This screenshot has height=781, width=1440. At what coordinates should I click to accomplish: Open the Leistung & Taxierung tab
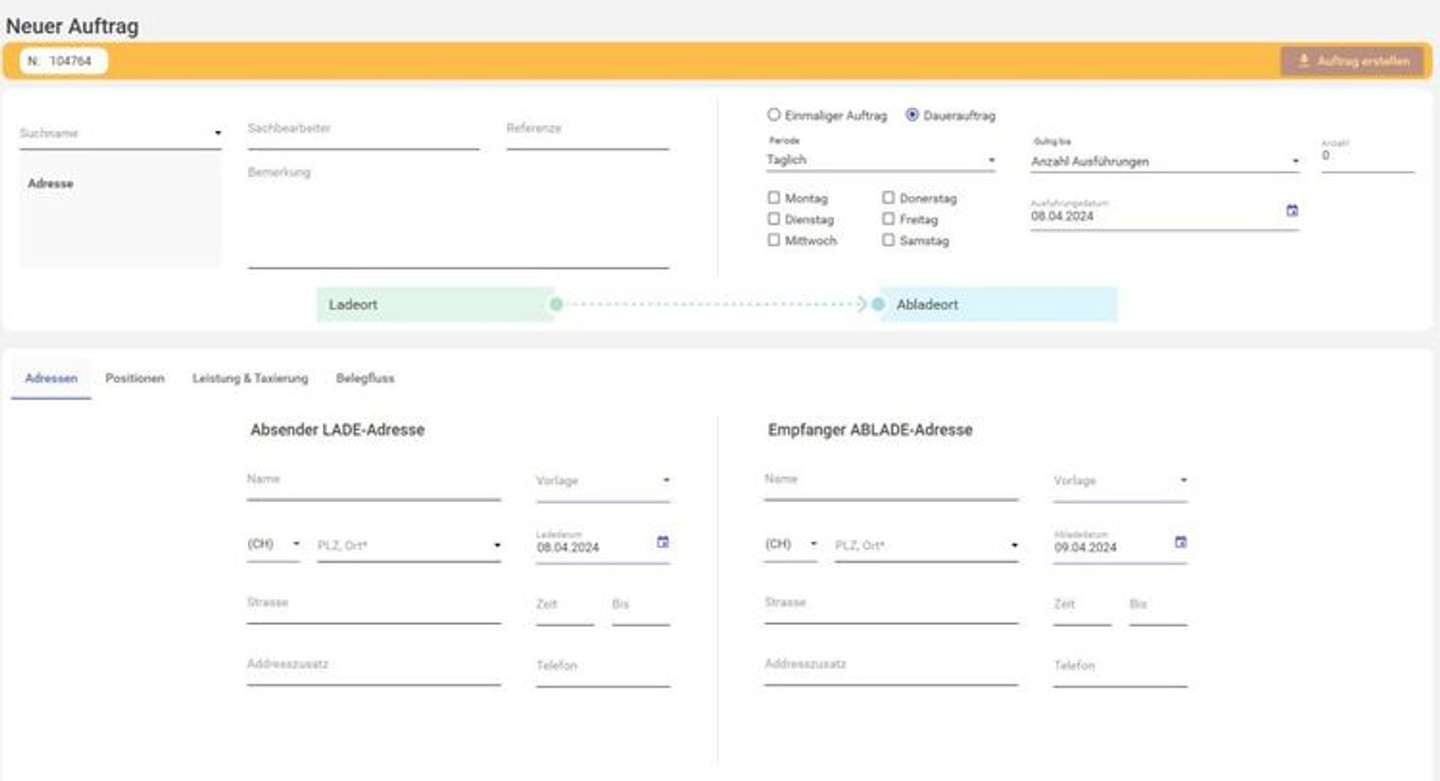point(250,378)
